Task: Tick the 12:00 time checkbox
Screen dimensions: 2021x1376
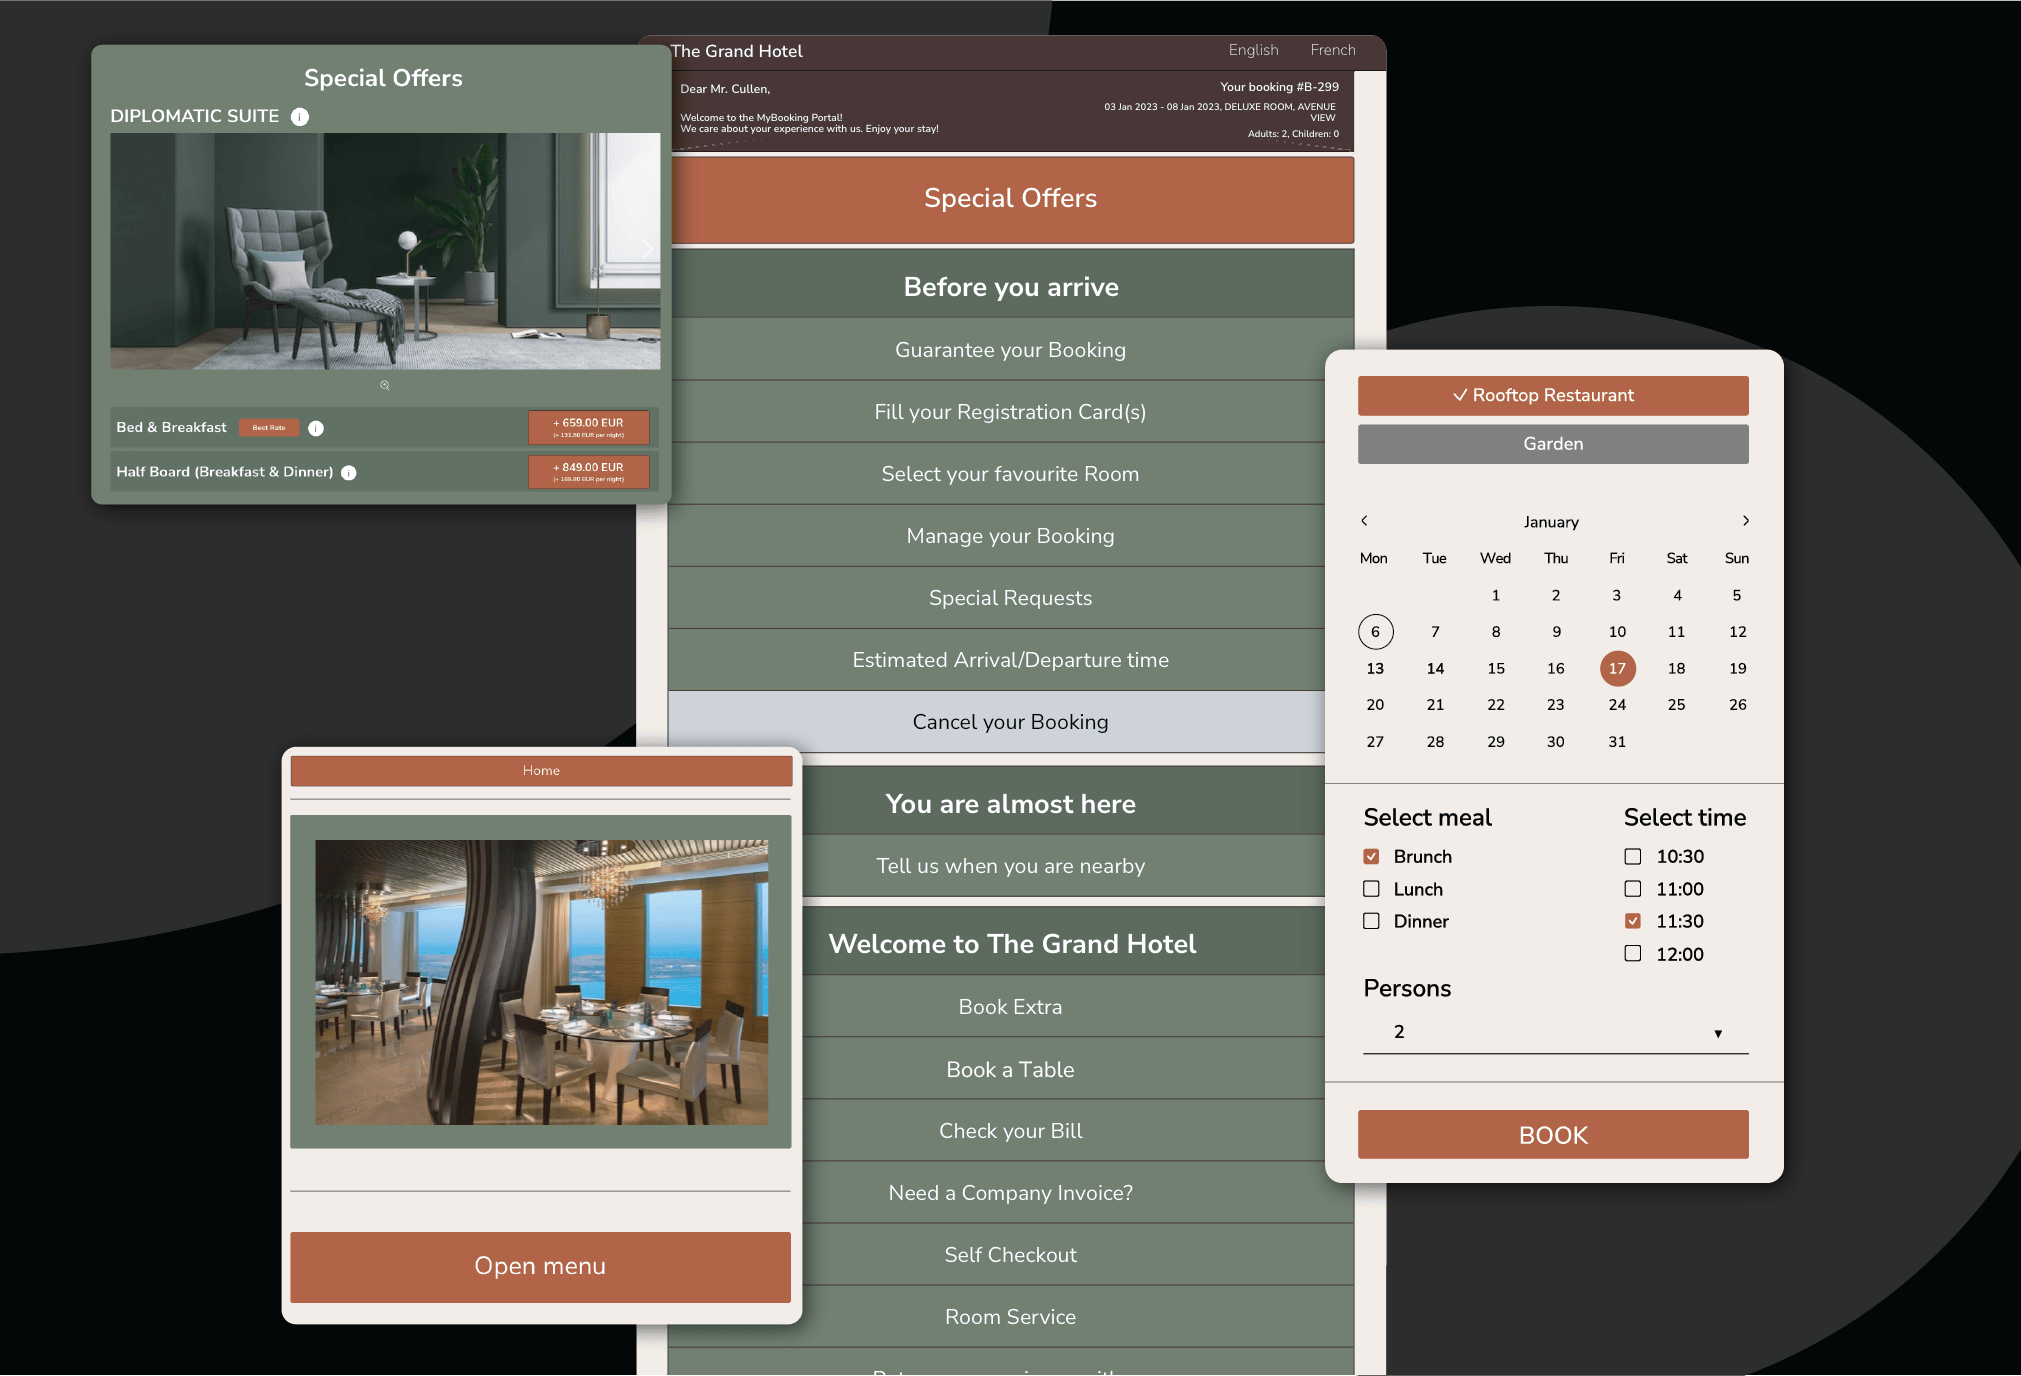Action: pyautogui.click(x=1632, y=954)
